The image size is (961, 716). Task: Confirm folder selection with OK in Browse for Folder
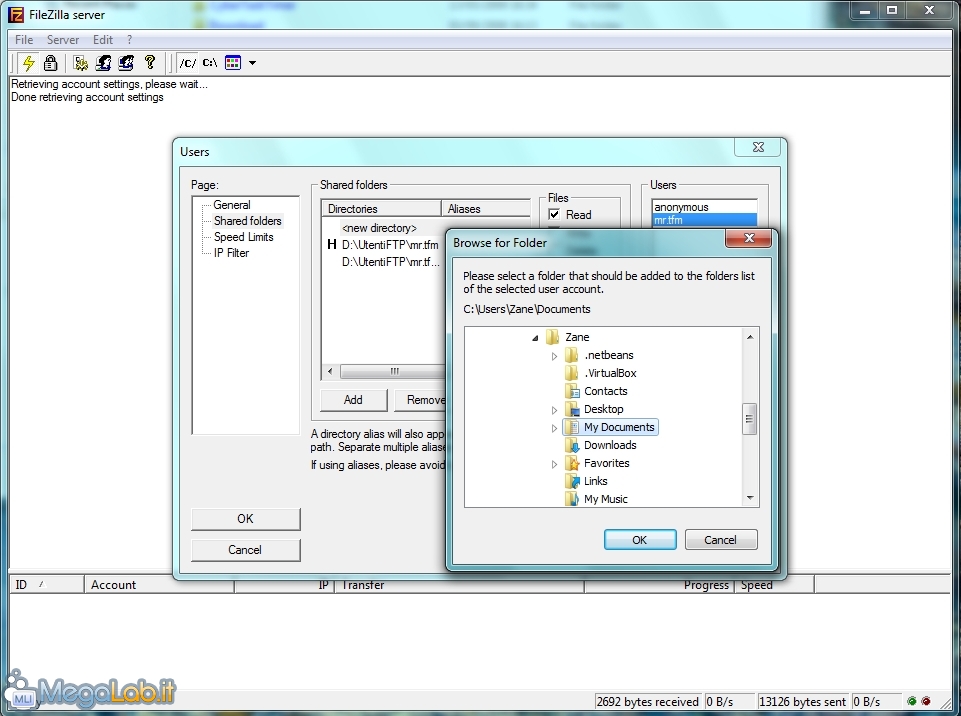(x=640, y=539)
